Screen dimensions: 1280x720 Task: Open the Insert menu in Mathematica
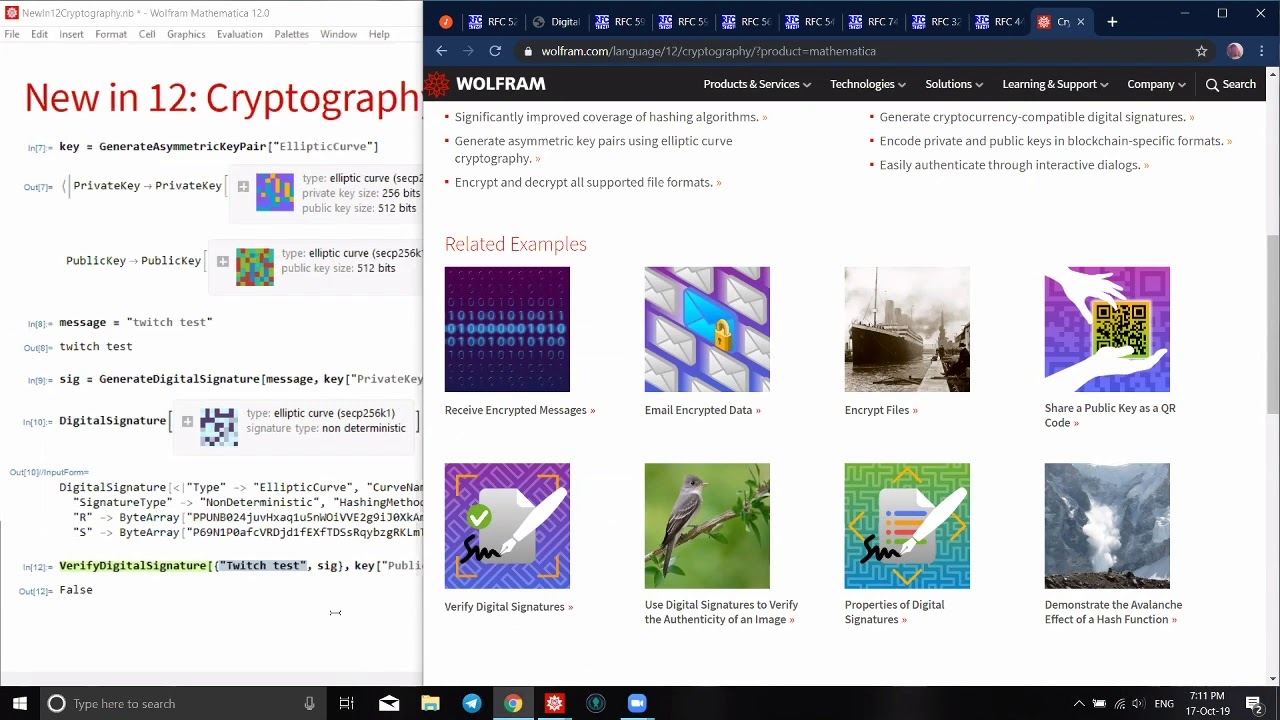pos(71,34)
